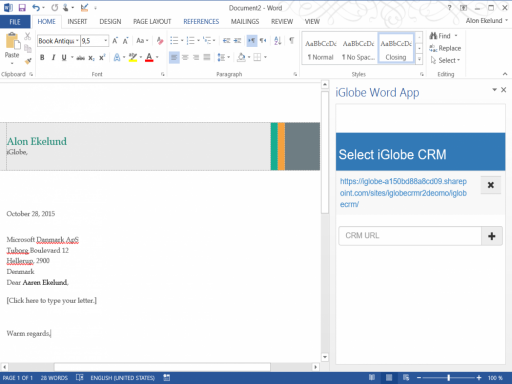Open numbered list dropdown

point(198,41)
